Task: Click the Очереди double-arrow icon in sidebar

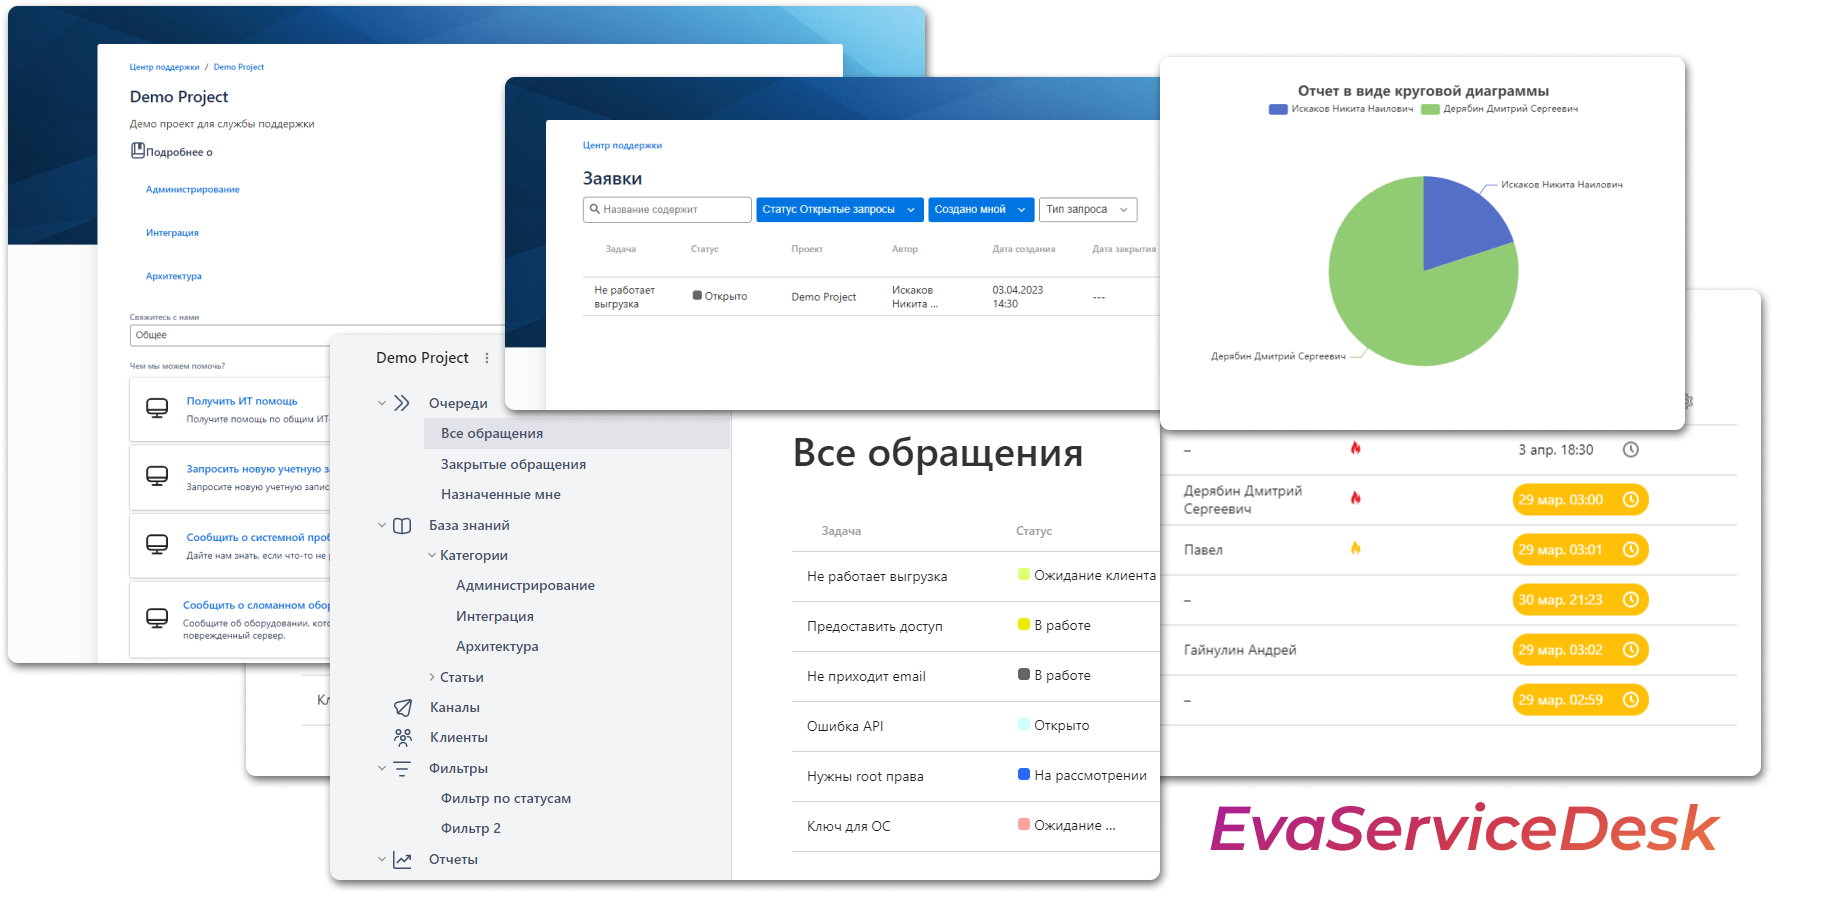Action: tap(402, 403)
